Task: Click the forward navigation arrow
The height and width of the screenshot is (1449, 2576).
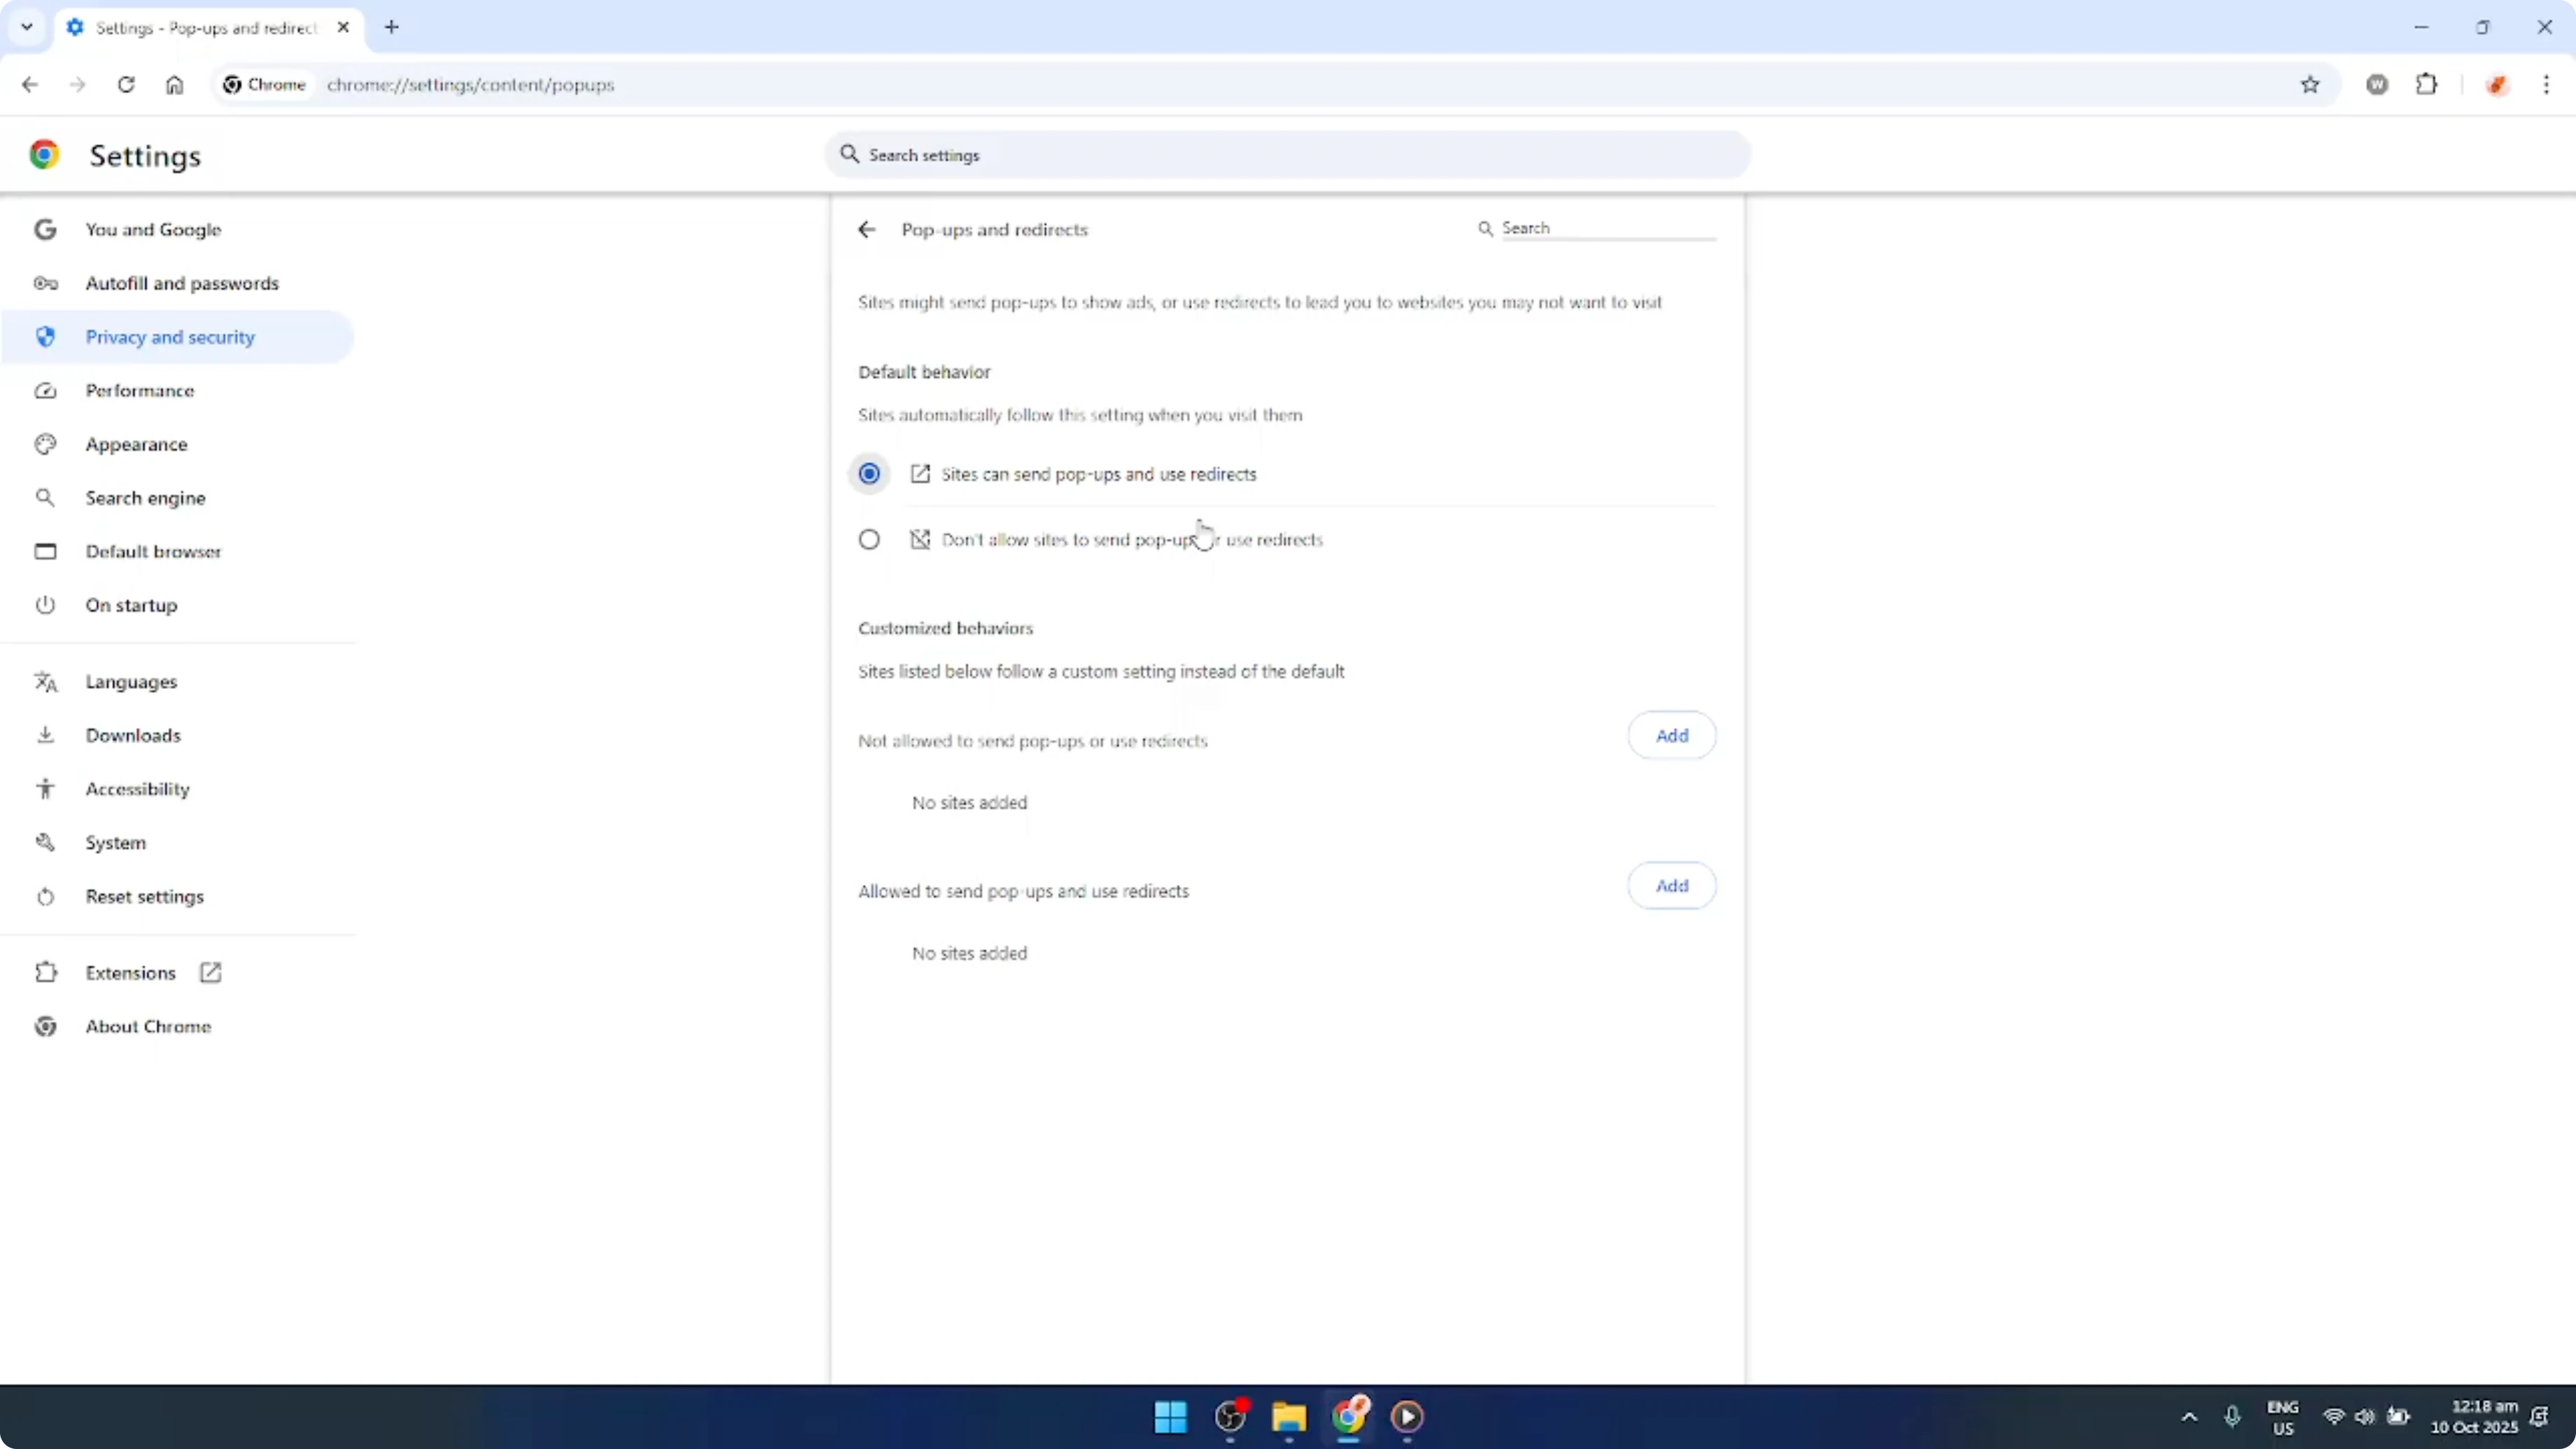Action: click(77, 85)
